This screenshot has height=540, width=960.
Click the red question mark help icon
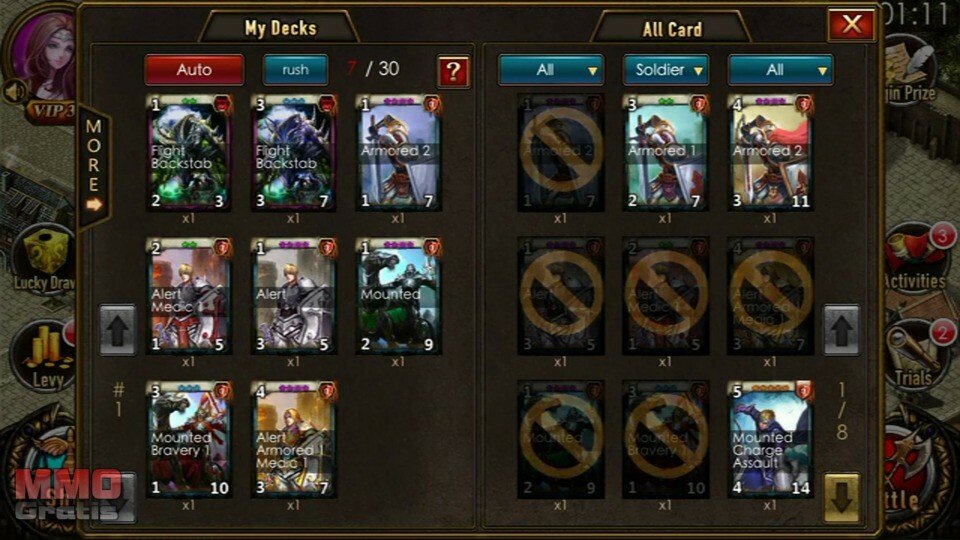(453, 72)
